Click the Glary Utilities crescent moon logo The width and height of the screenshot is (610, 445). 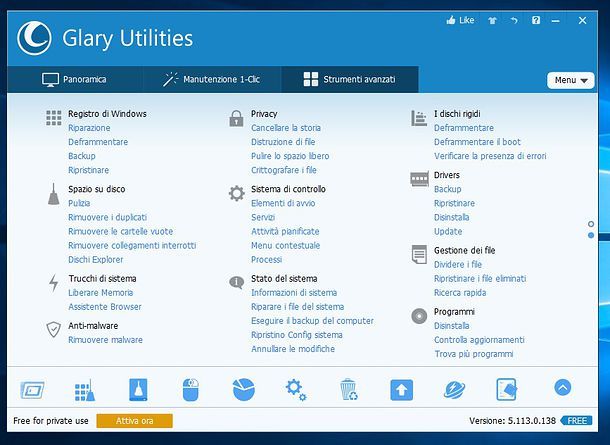click(x=34, y=38)
